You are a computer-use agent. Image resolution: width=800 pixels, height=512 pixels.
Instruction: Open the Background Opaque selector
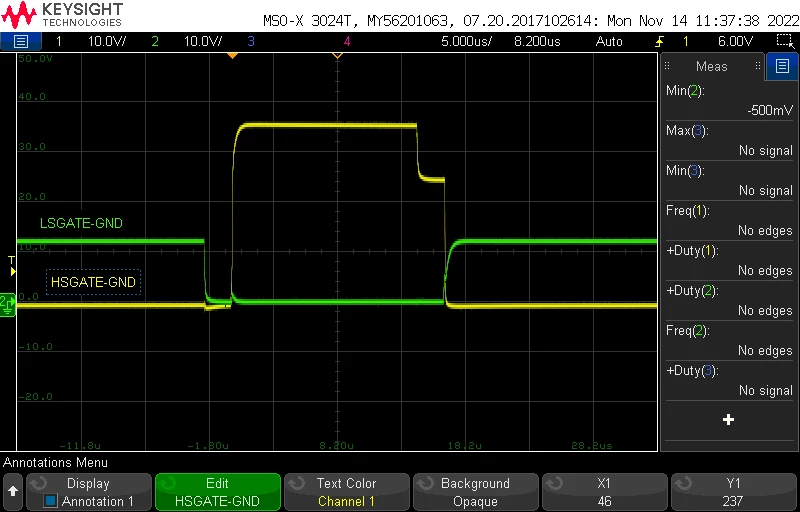pyautogui.click(x=475, y=492)
